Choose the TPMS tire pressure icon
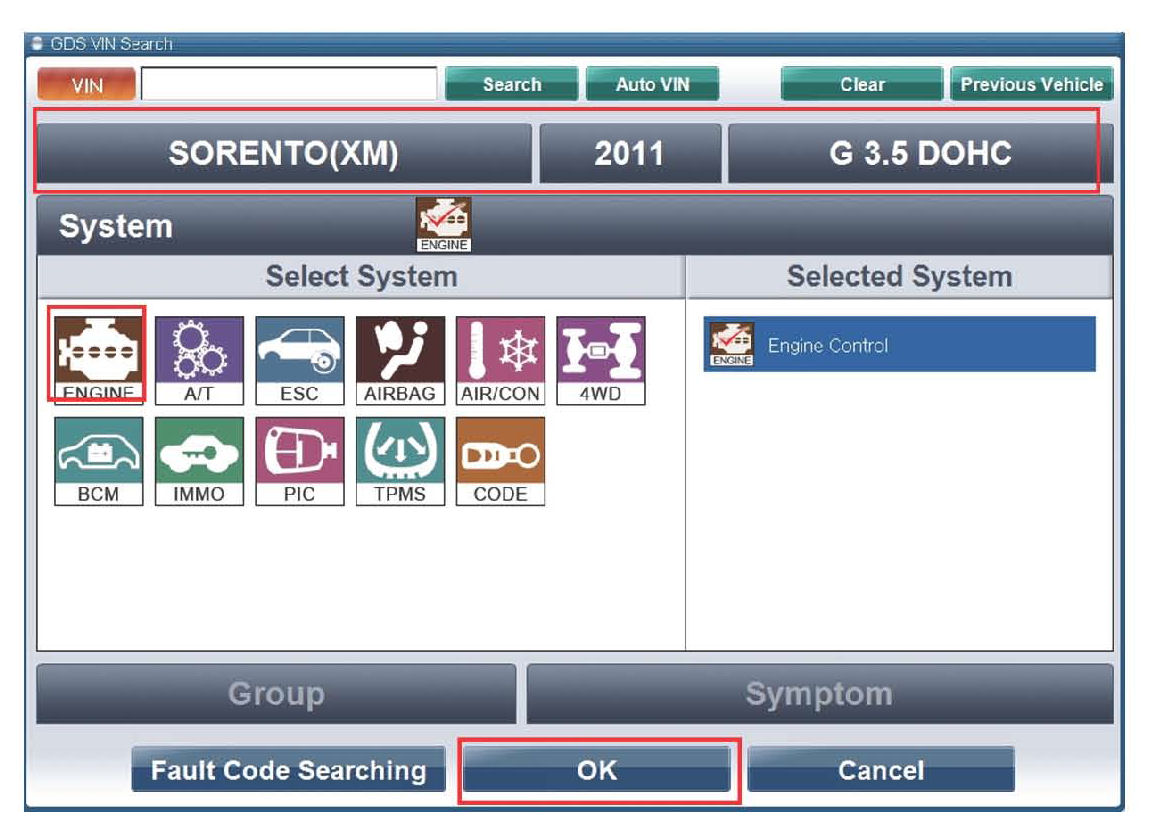The image size is (1154, 836). (399, 459)
